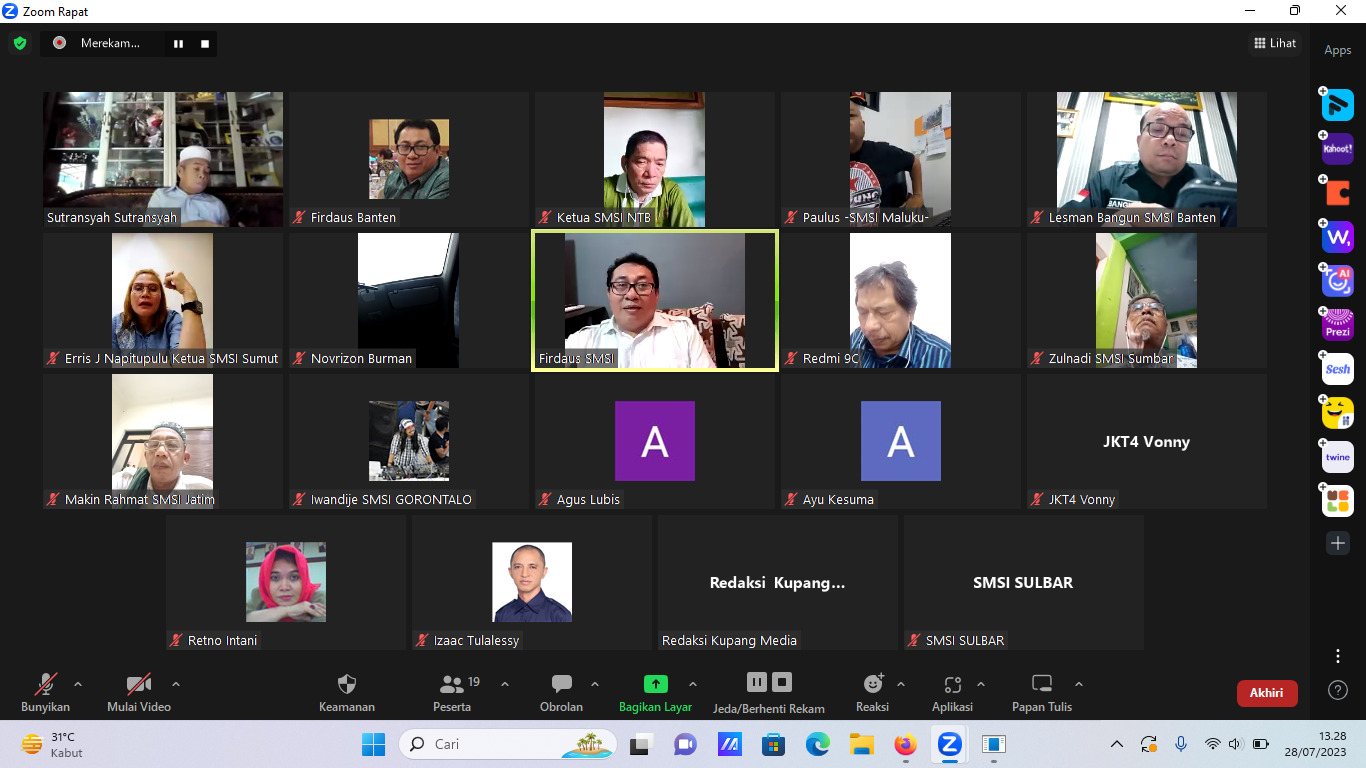Viewport: 1366px width, 768px height.
Task: Select Firdaus SMSI video thumbnail
Action: tap(655, 300)
